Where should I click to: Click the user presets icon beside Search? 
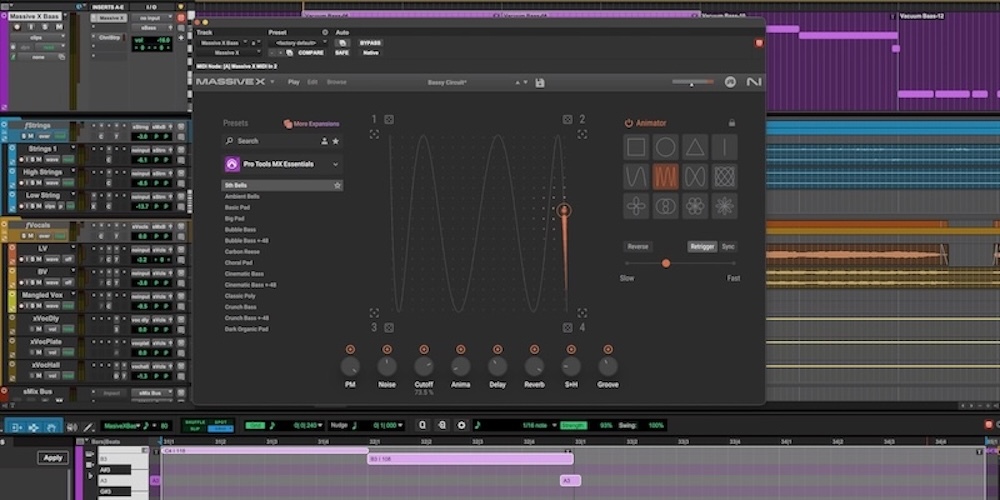pos(324,141)
